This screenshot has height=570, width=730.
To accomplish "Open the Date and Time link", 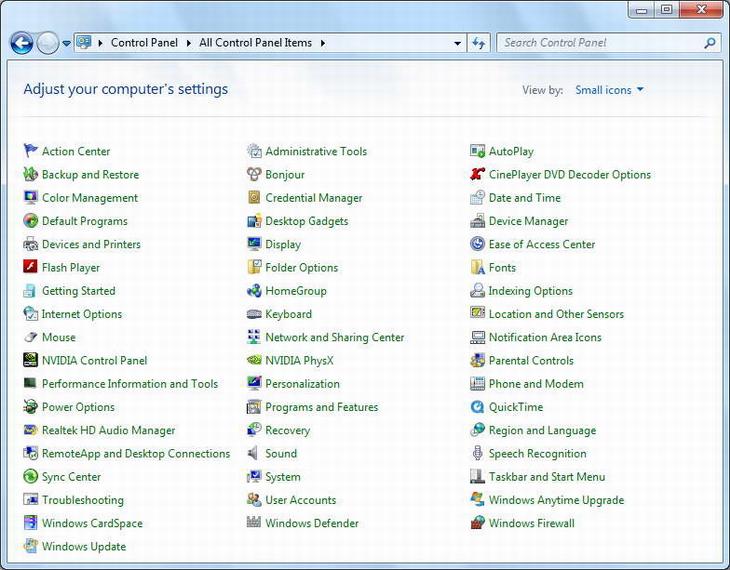I will (x=525, y=198).
